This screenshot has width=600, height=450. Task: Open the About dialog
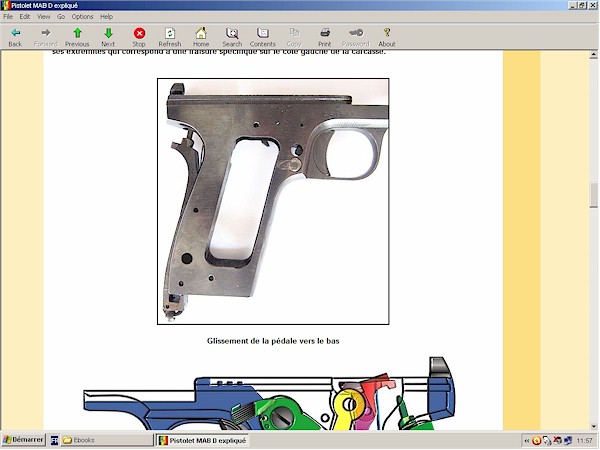pyautogui.click(x=387, y=38)
